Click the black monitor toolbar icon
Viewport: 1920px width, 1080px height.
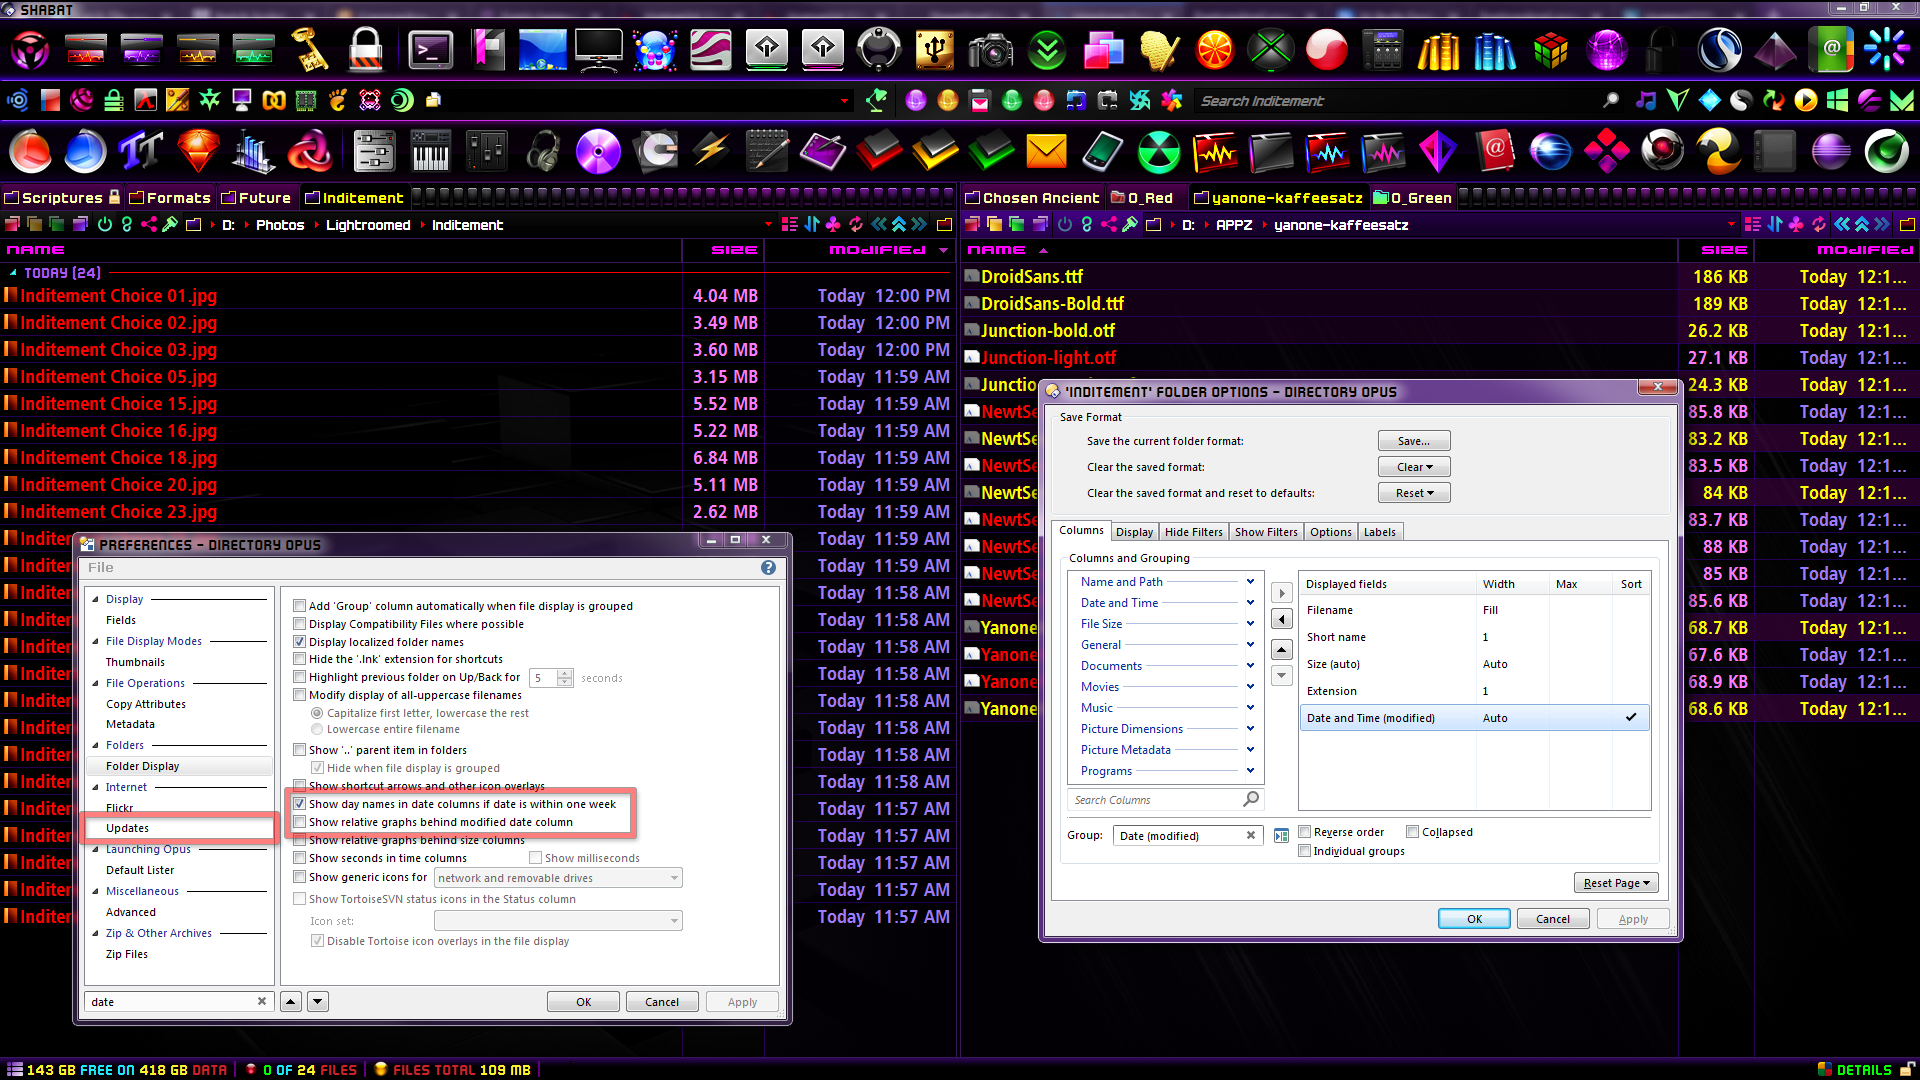(599, 49)
